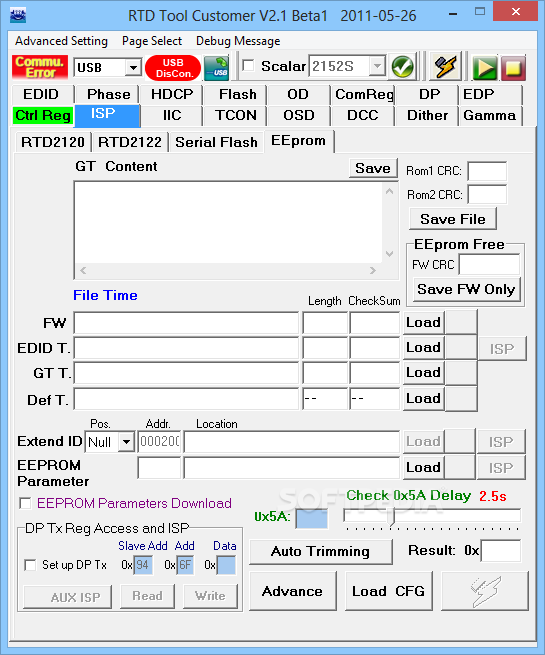The width and height of the screenshot is (545, 655).
Task: Switch to the DCC tab
Action: (x=363, y=115)
